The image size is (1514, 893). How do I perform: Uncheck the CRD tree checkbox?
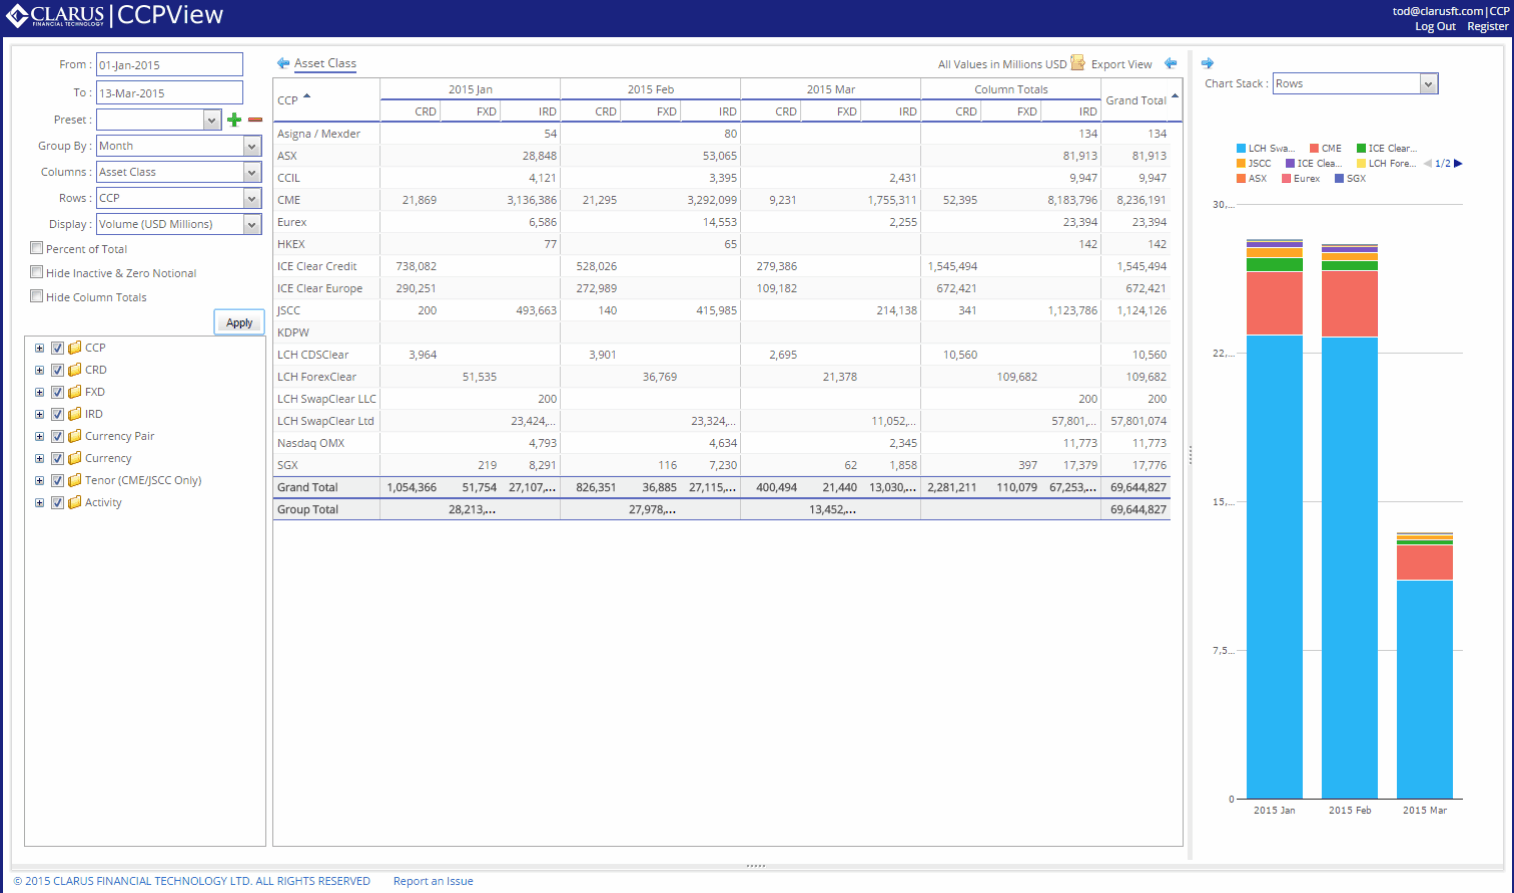pyautogui.click(x=57, y=370)
